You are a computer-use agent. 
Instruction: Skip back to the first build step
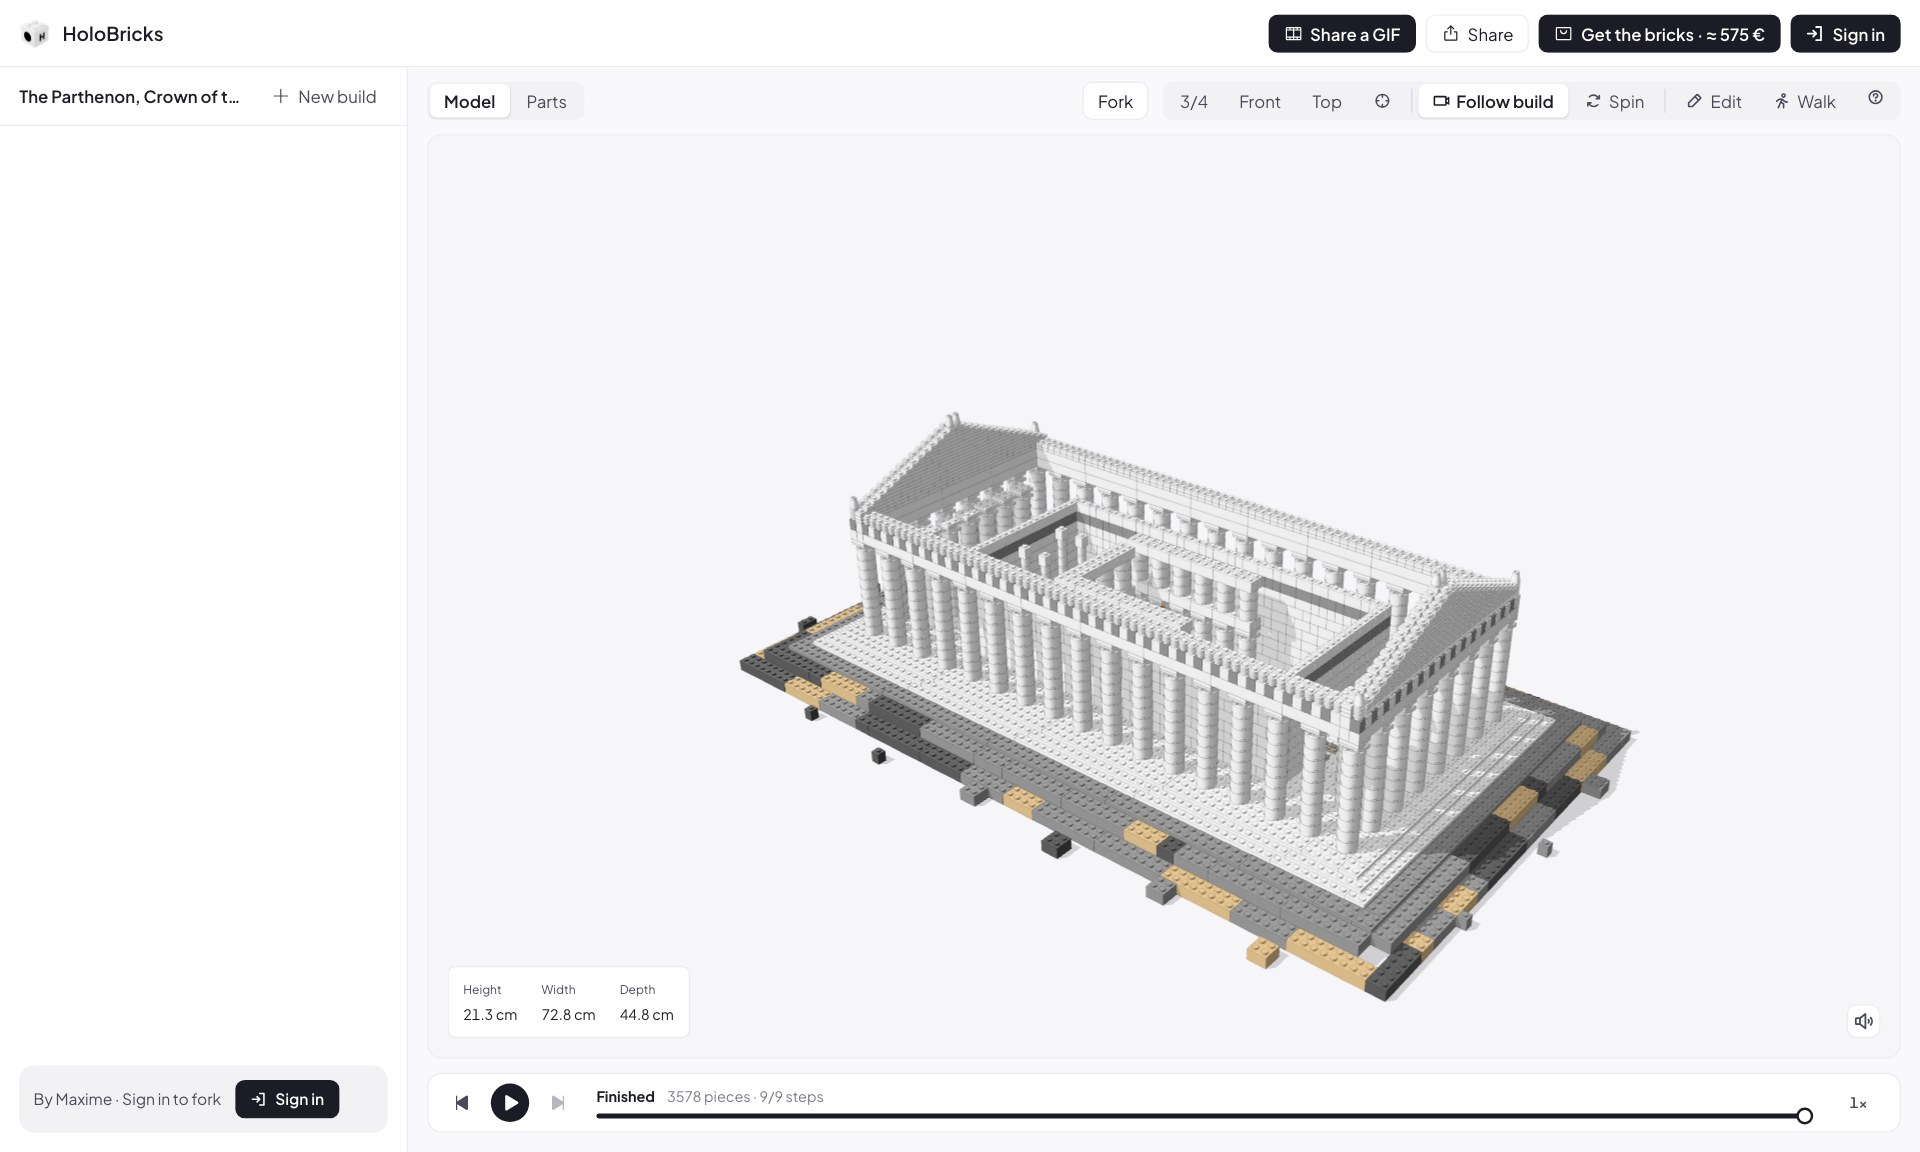pos(461,1103)
